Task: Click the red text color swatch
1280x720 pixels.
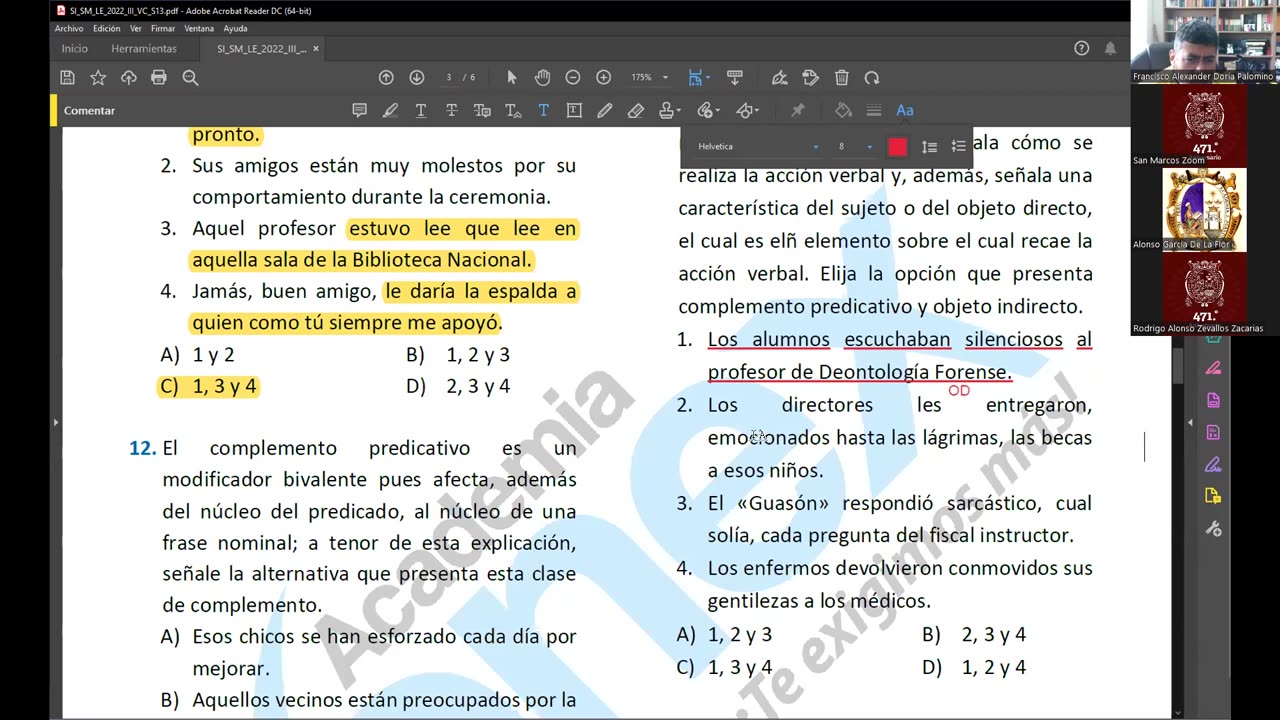Action: pos(897,147)
